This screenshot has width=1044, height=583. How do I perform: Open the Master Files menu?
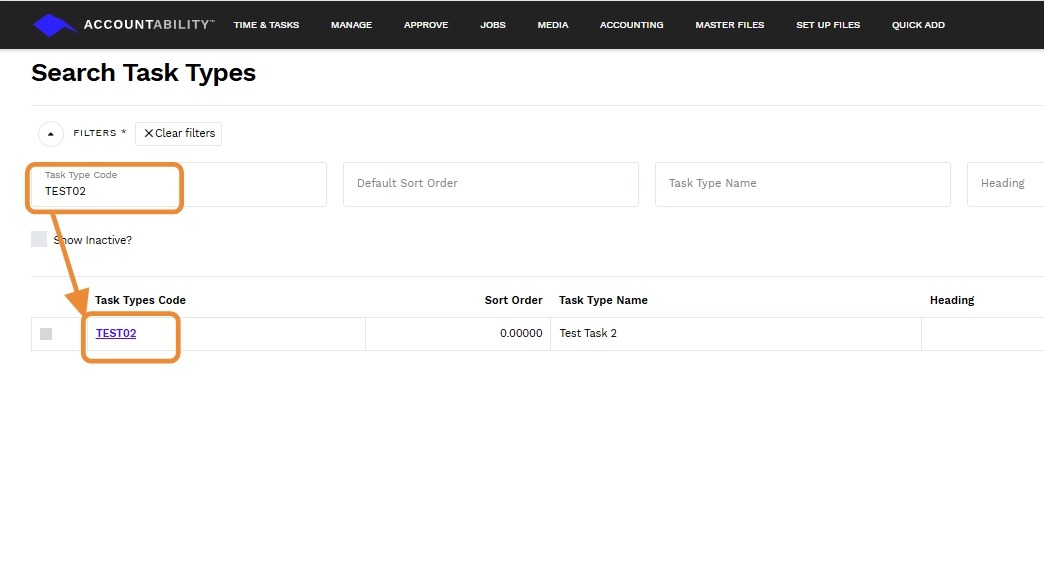[x=730, y=25]
